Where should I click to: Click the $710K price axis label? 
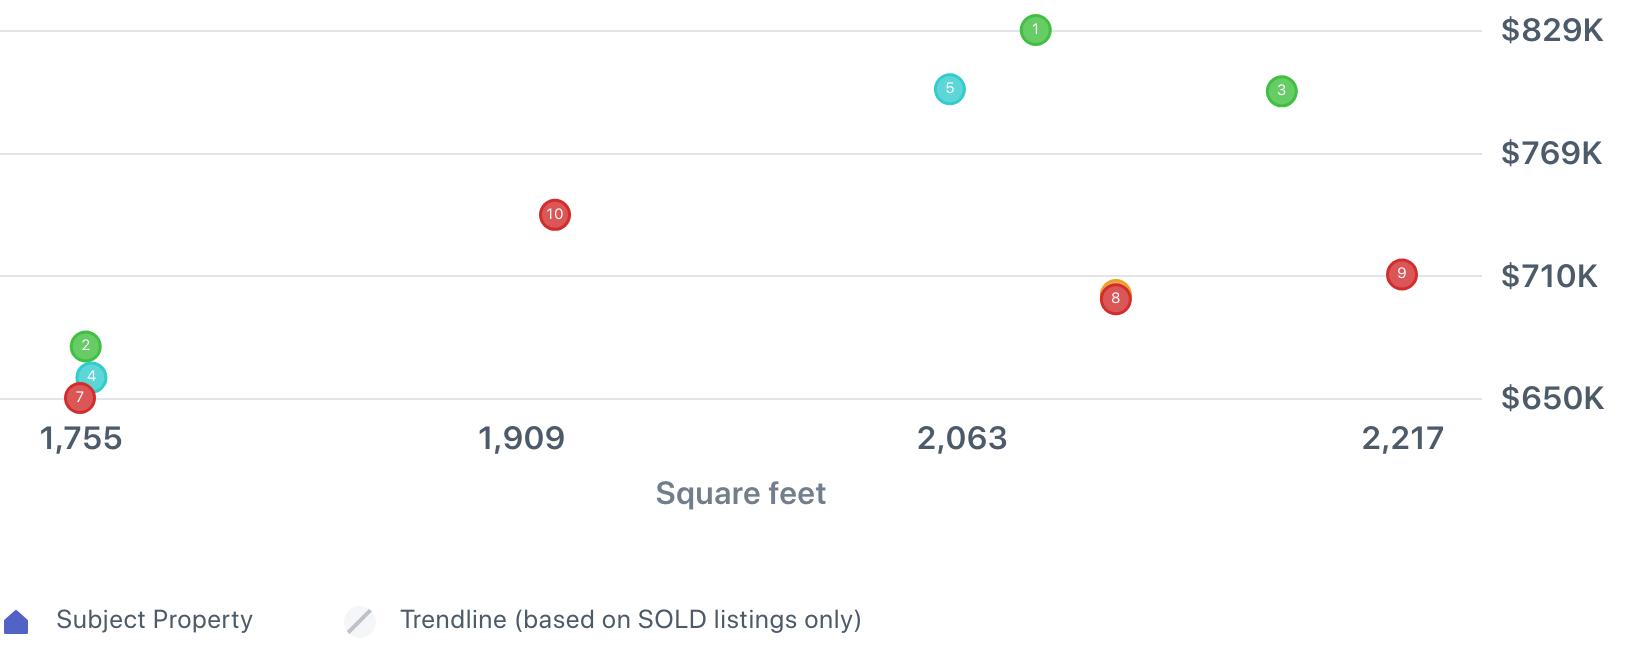[x=1549, y=276]
